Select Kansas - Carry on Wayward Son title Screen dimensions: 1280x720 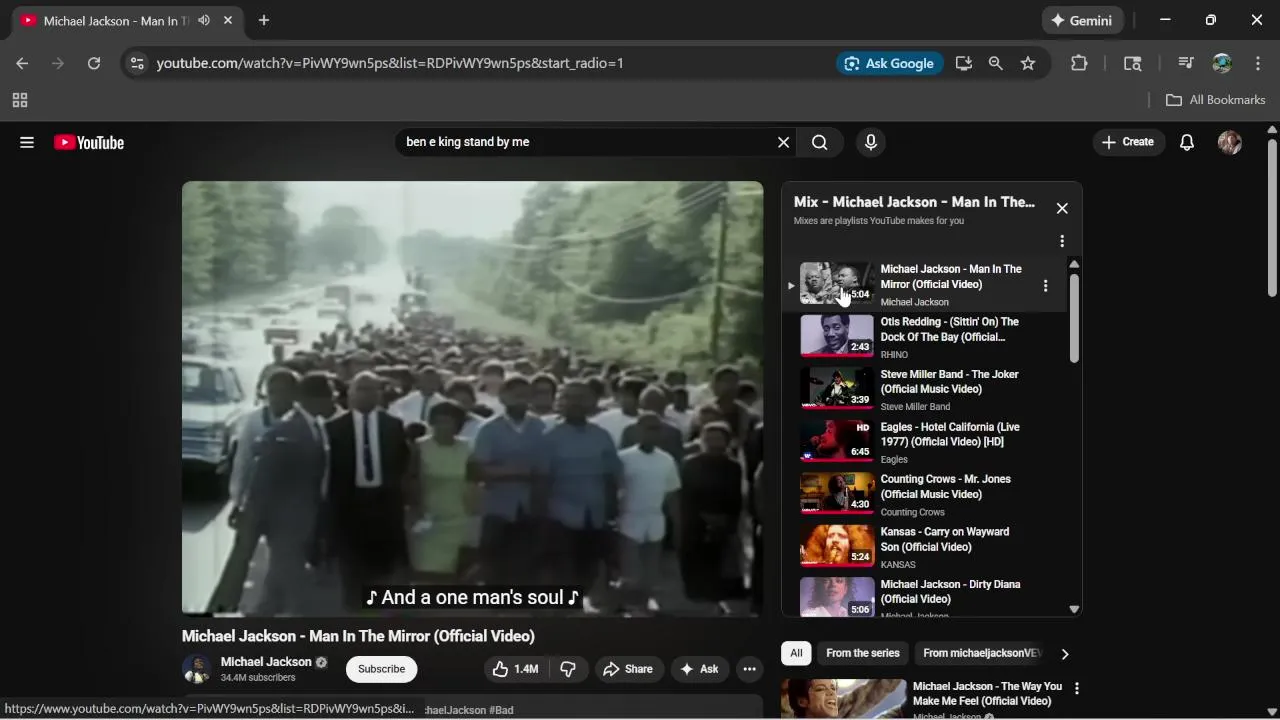tap(944, 540)
